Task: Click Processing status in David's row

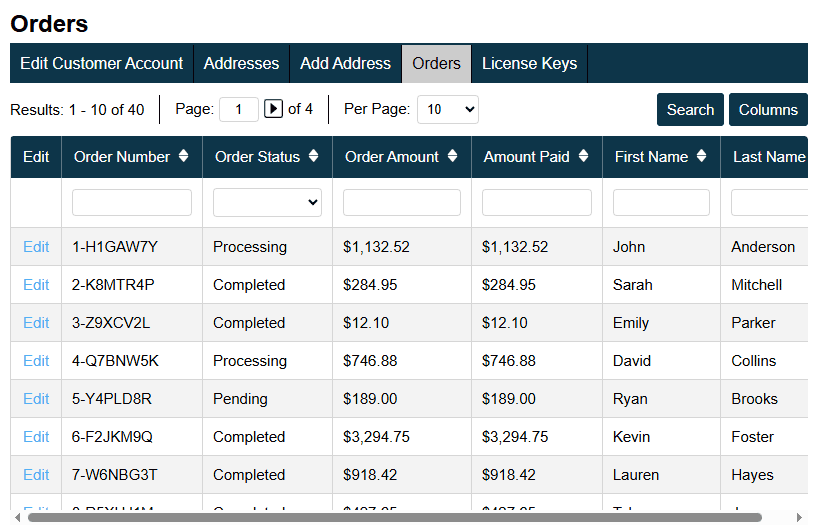Action: click(x=250, y=361)
